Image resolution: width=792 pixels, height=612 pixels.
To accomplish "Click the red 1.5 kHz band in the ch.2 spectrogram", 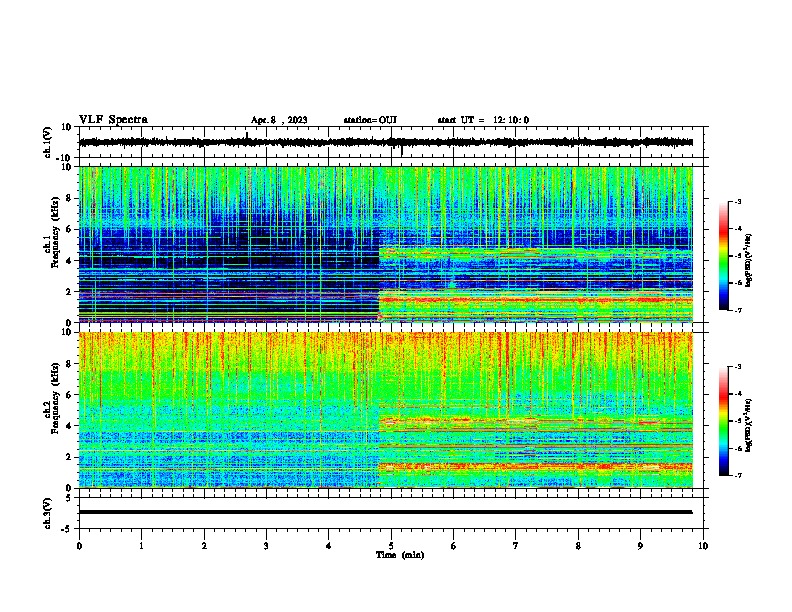I will pos(535,466).
